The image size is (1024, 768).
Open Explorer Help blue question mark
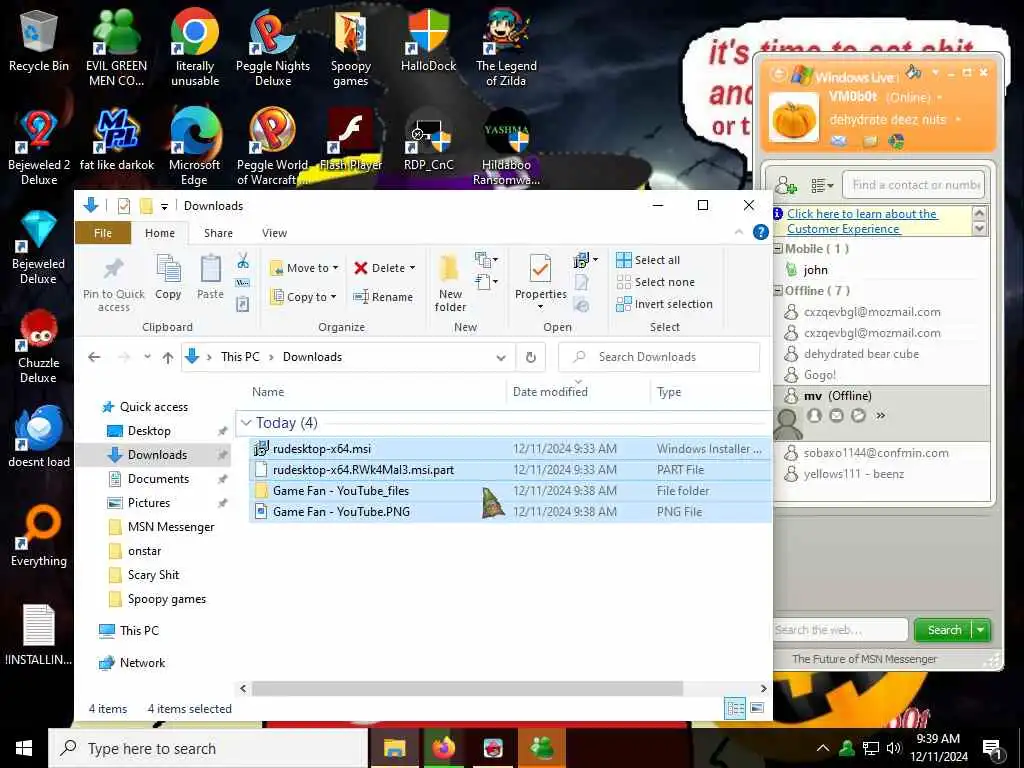coord(760,232)
